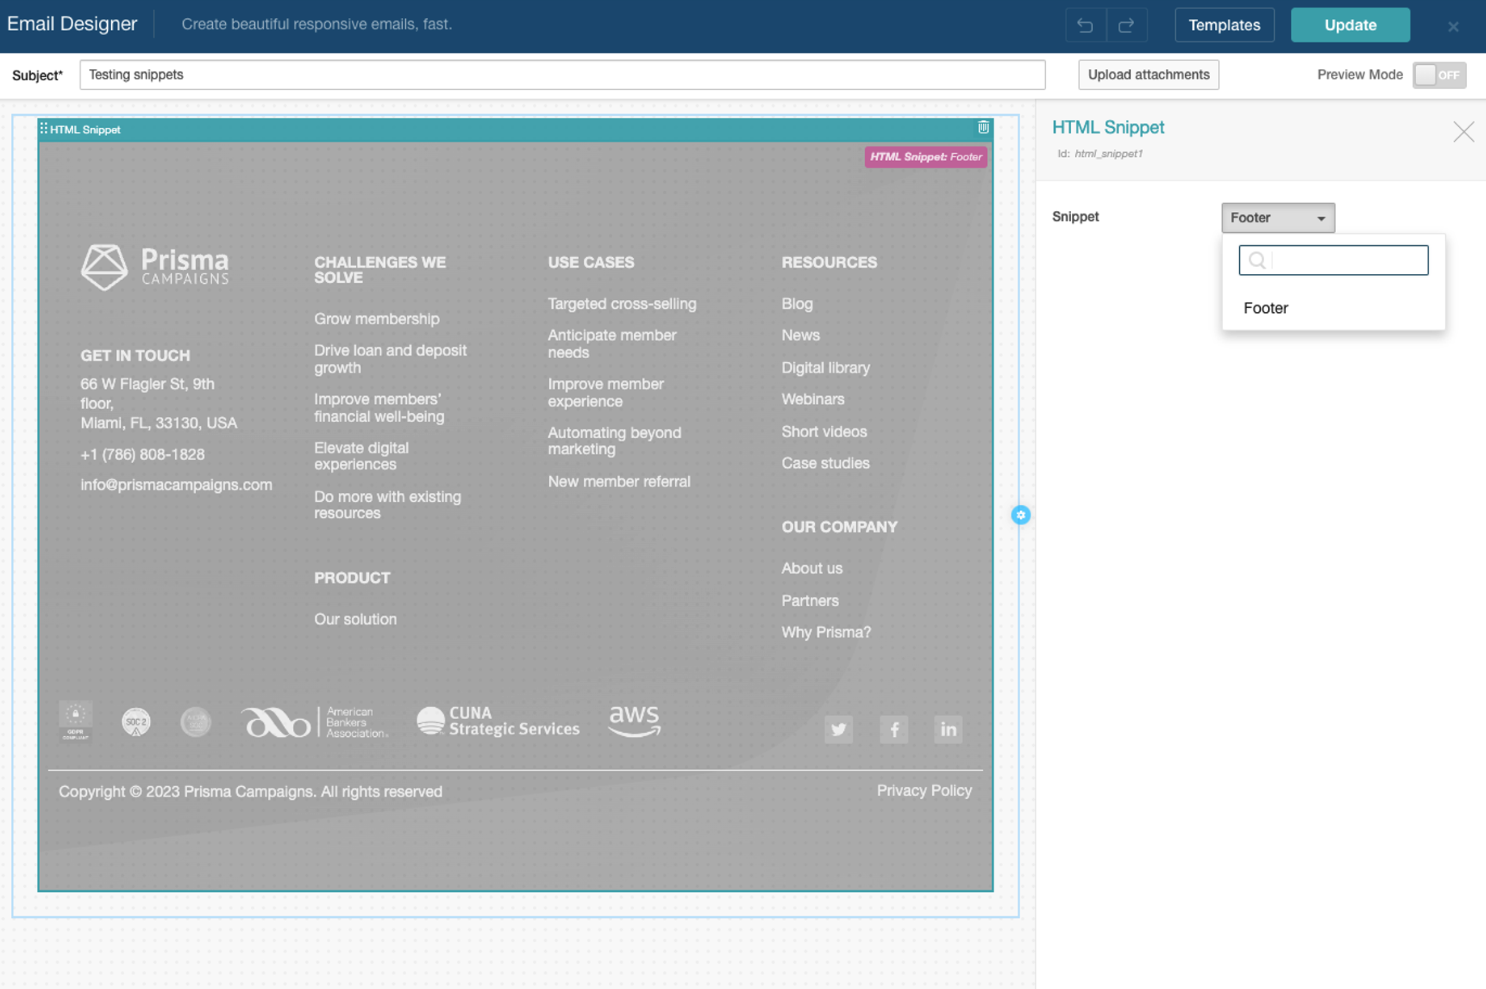1486x989 pixels.
Task: Click Improve members' financial well-being link
Action: tap(379, 408)
